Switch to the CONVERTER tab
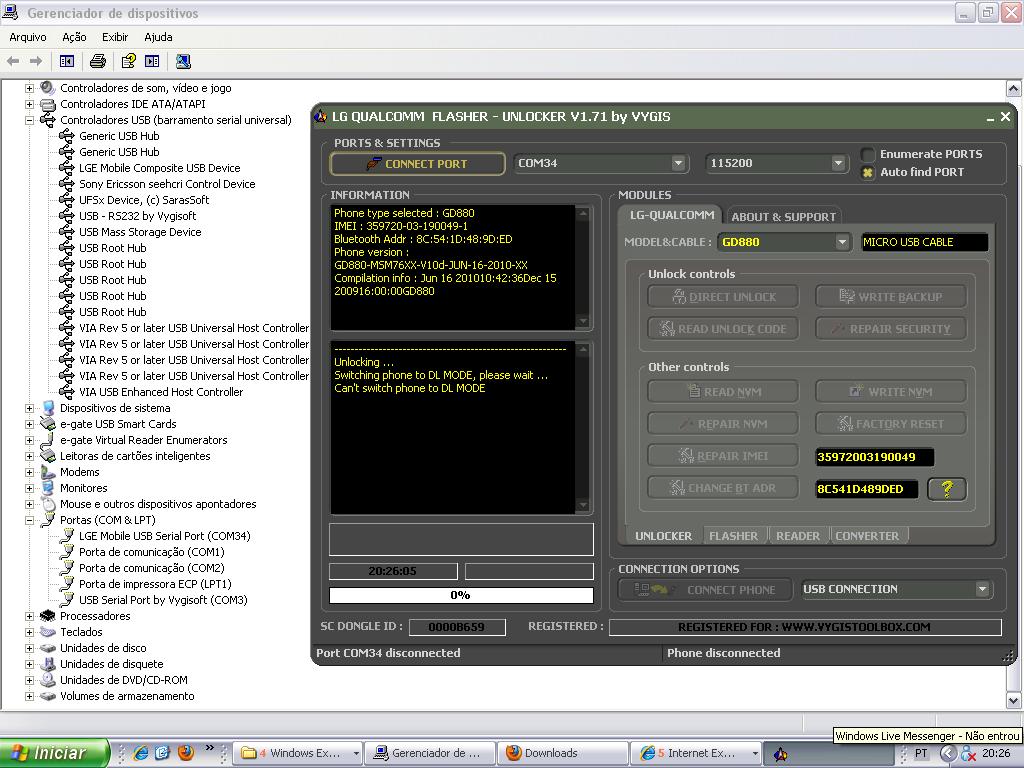The width and height of the screenshot is (1024, 768). 867,536
